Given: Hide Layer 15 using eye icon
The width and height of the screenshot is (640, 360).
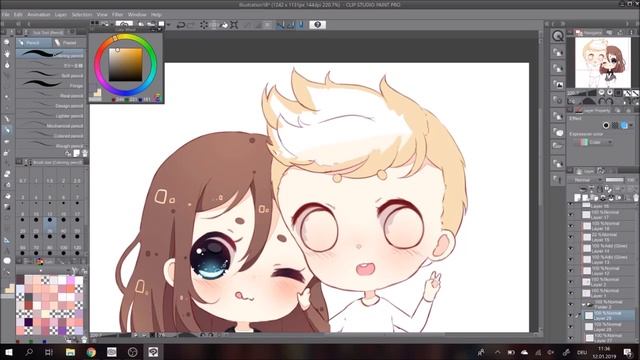Looking at the screenshot, I should coord(571,237).
